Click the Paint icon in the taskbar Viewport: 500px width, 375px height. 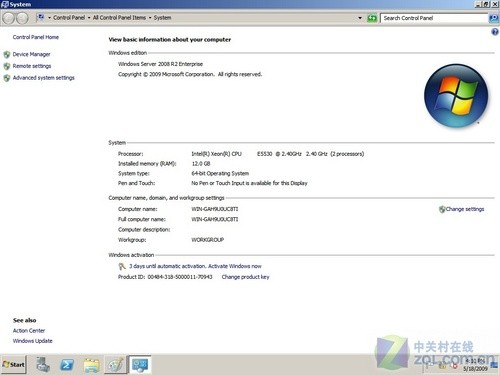point(115,365)
